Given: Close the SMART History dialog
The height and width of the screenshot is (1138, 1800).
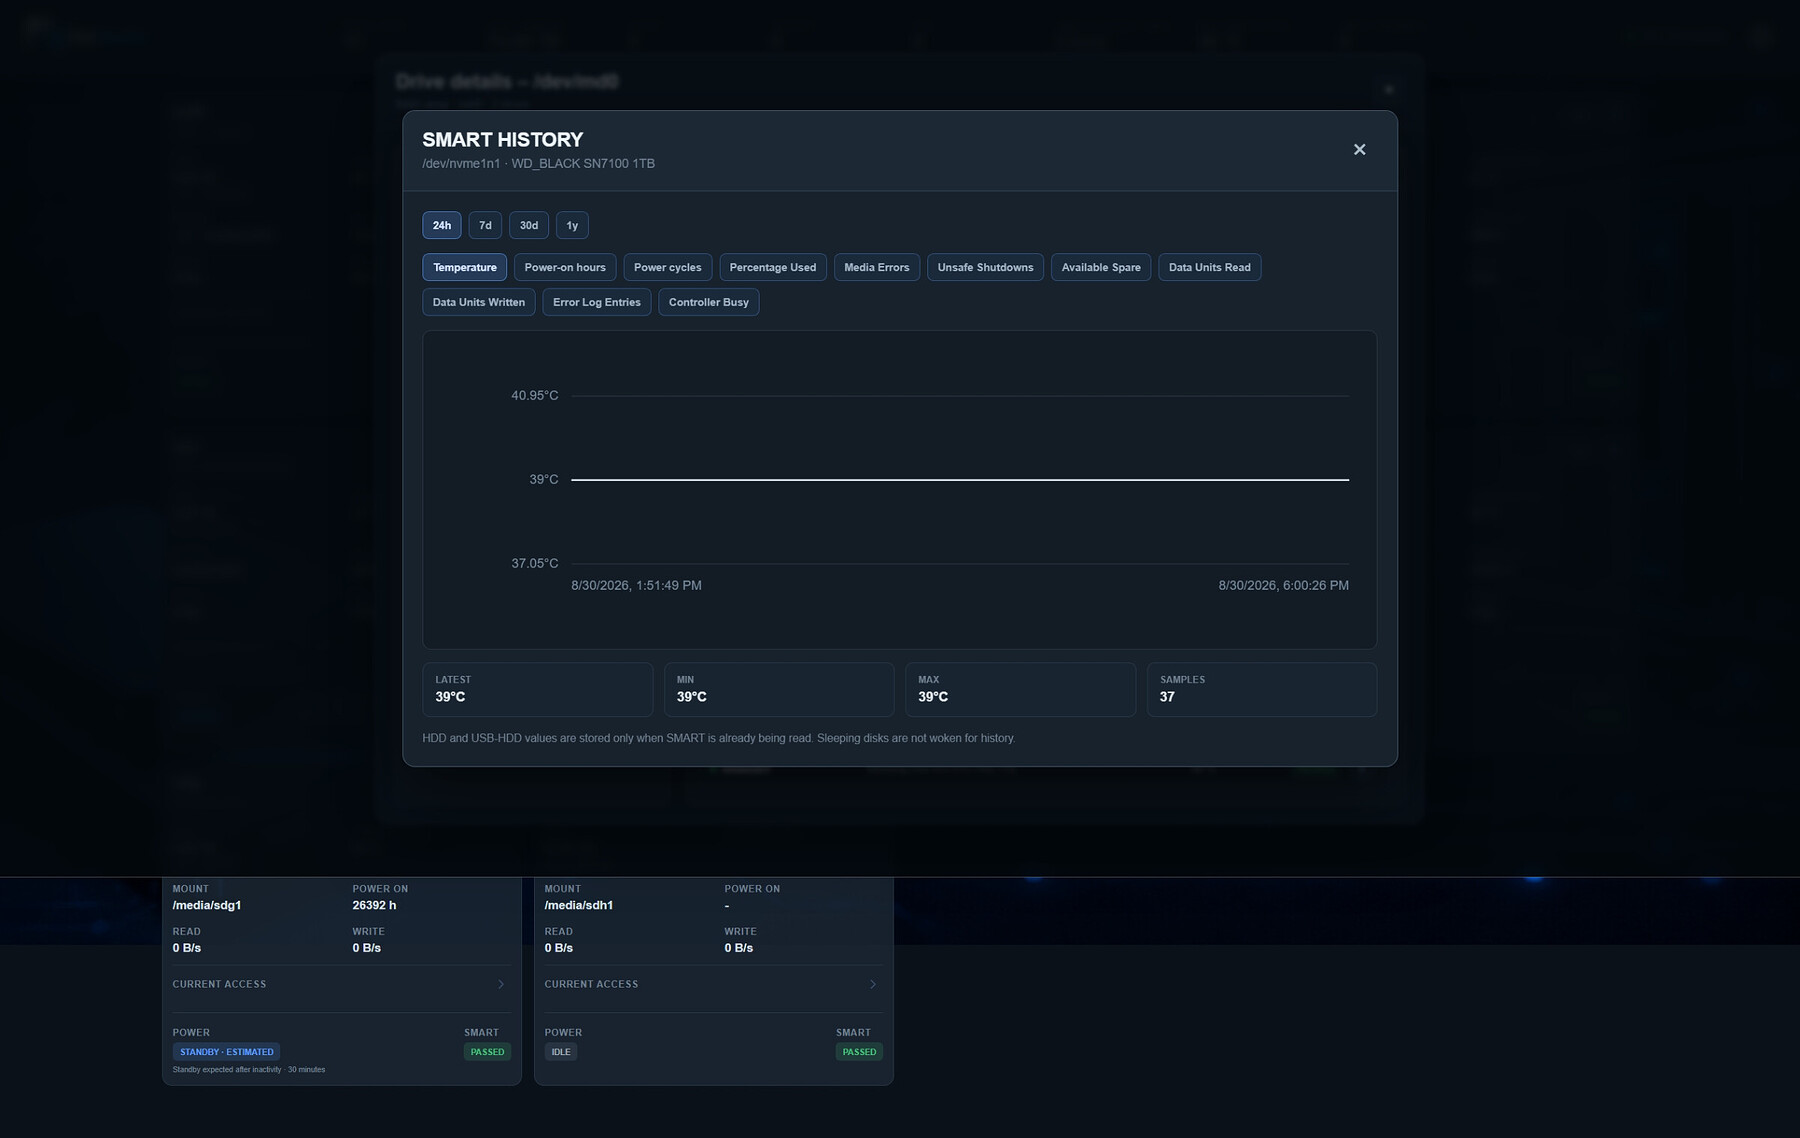Looking at the screenshot, I should tap(1359, 149).
